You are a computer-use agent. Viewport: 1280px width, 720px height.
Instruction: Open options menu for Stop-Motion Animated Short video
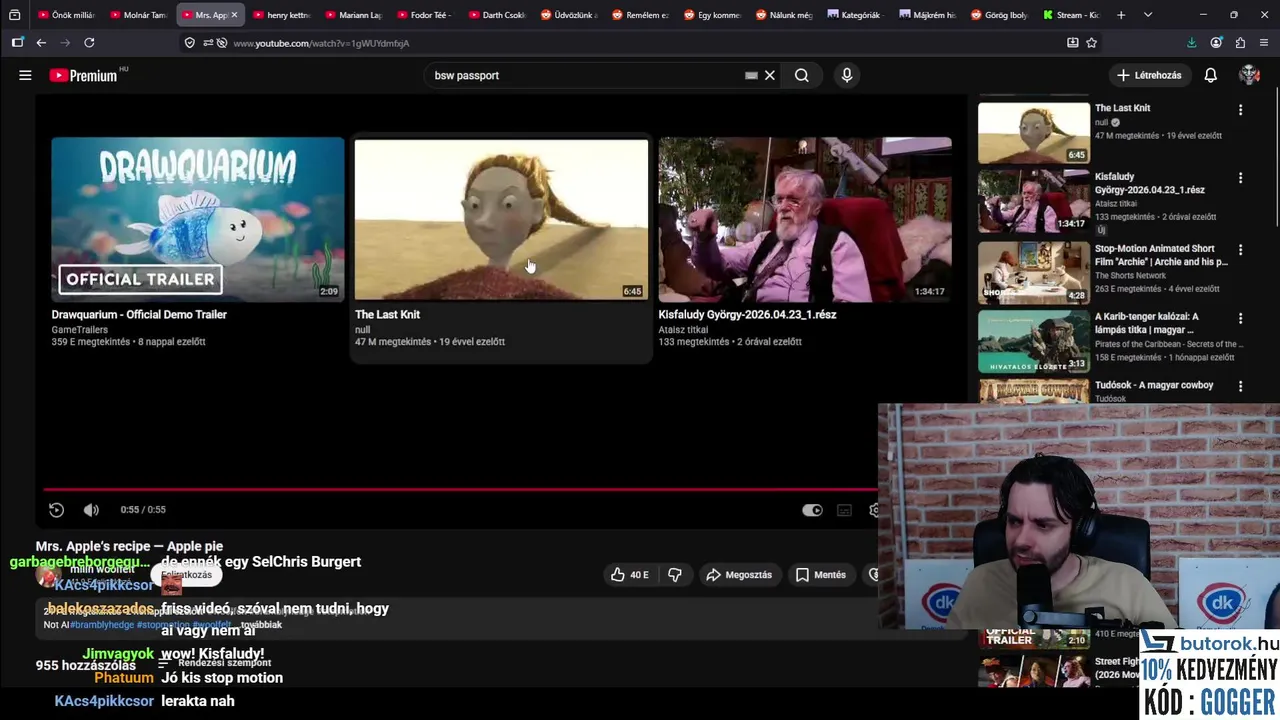coord(1240,250)
